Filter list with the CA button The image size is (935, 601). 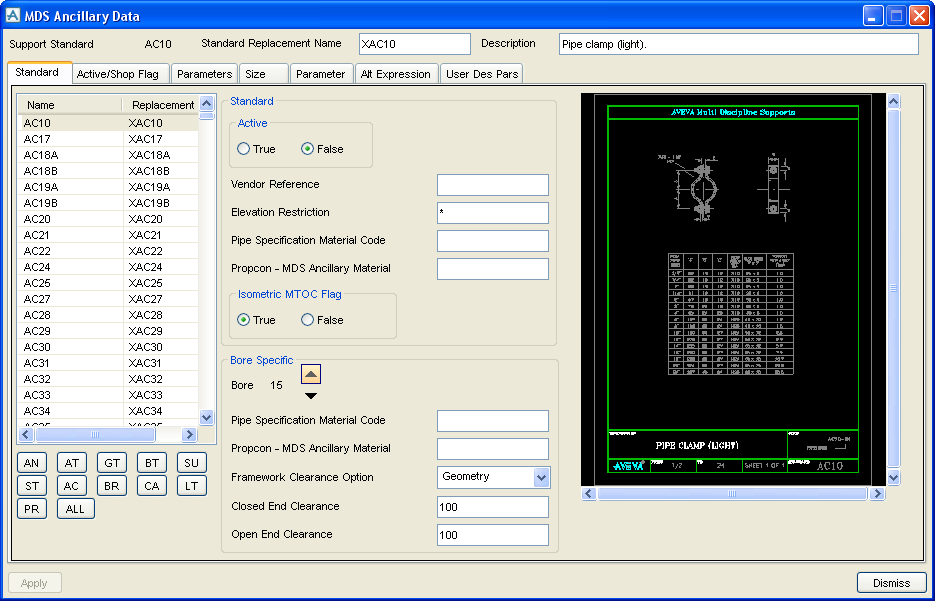pos(152,486)
